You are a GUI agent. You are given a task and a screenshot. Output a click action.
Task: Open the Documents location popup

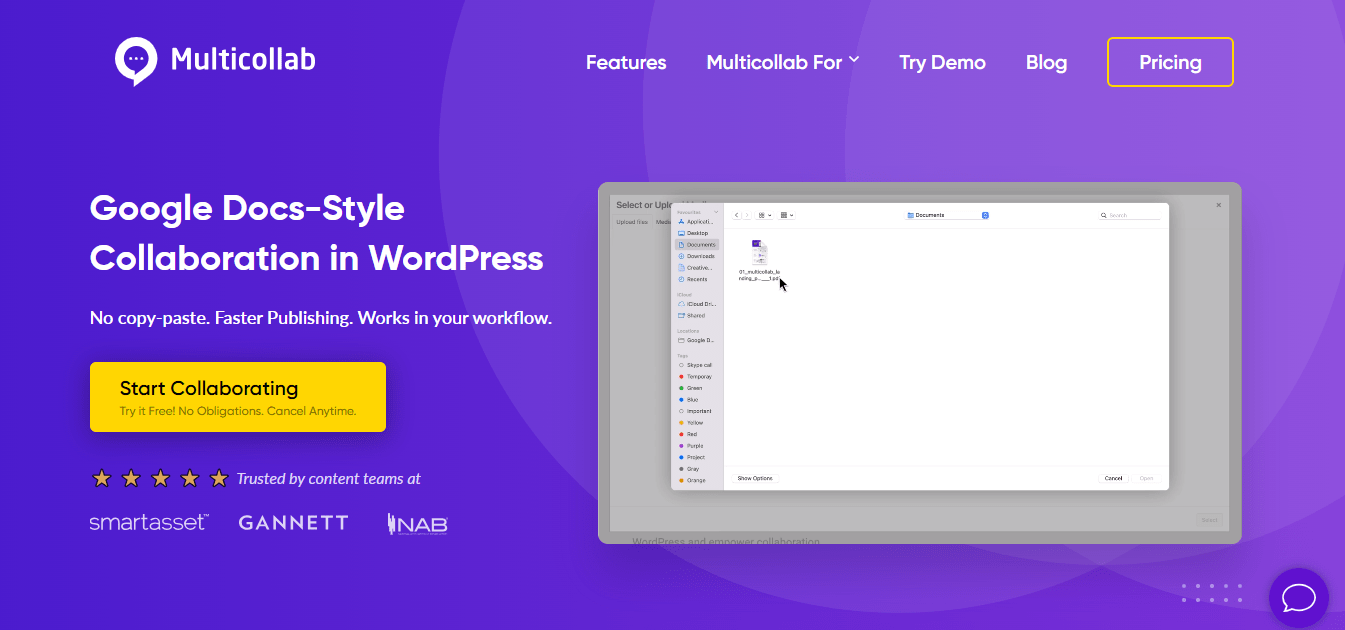(948, 215)
